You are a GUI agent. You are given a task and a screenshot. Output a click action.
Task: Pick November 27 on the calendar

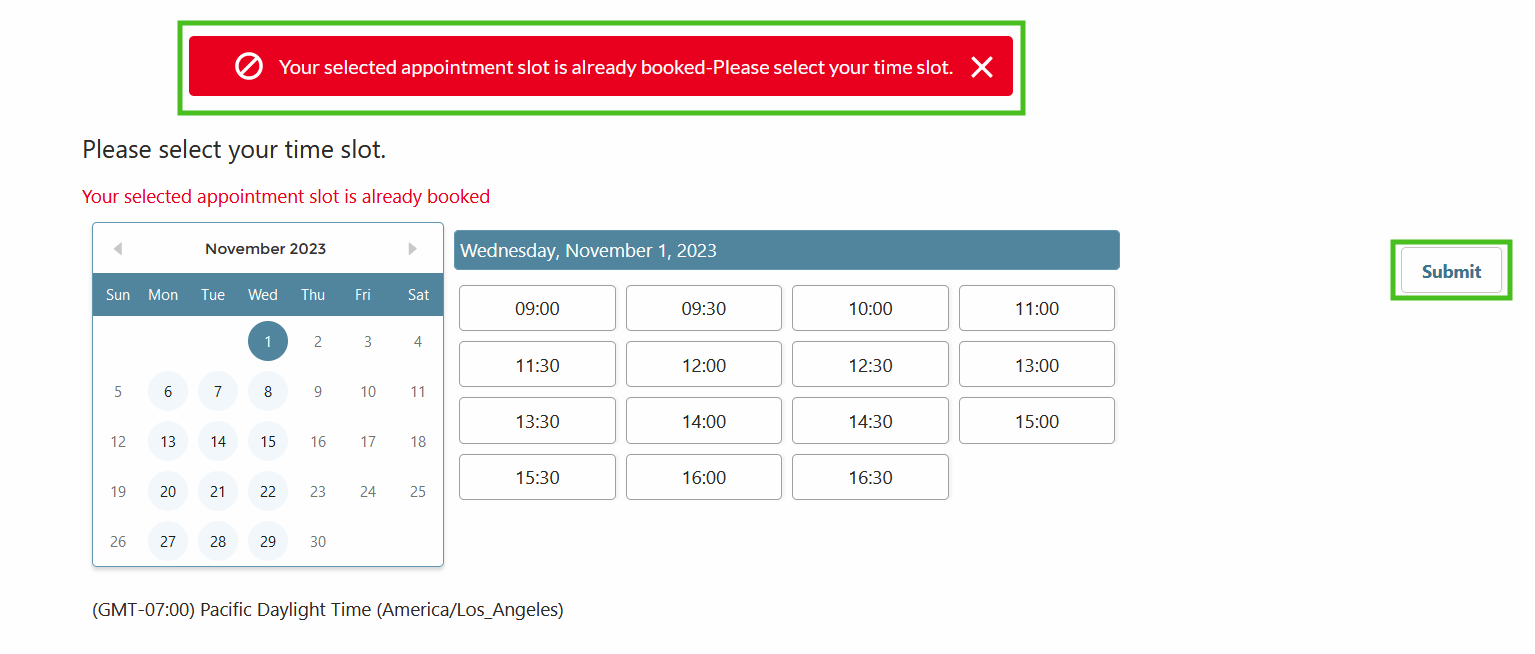click(x=168, y=541)
